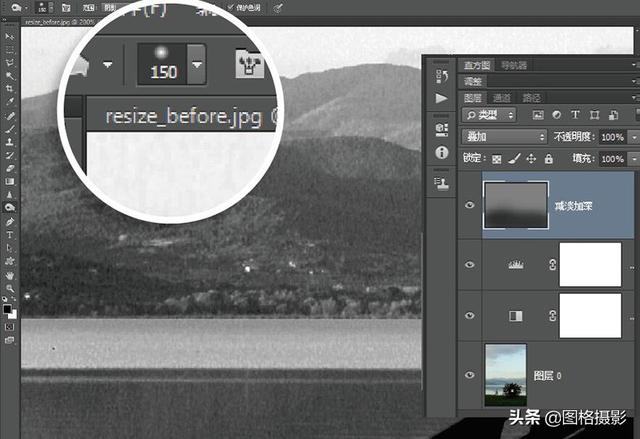Screen dimensions: 640x439
Task: Open the Layers panel flyout menu
Action: [x=634, y=98]
